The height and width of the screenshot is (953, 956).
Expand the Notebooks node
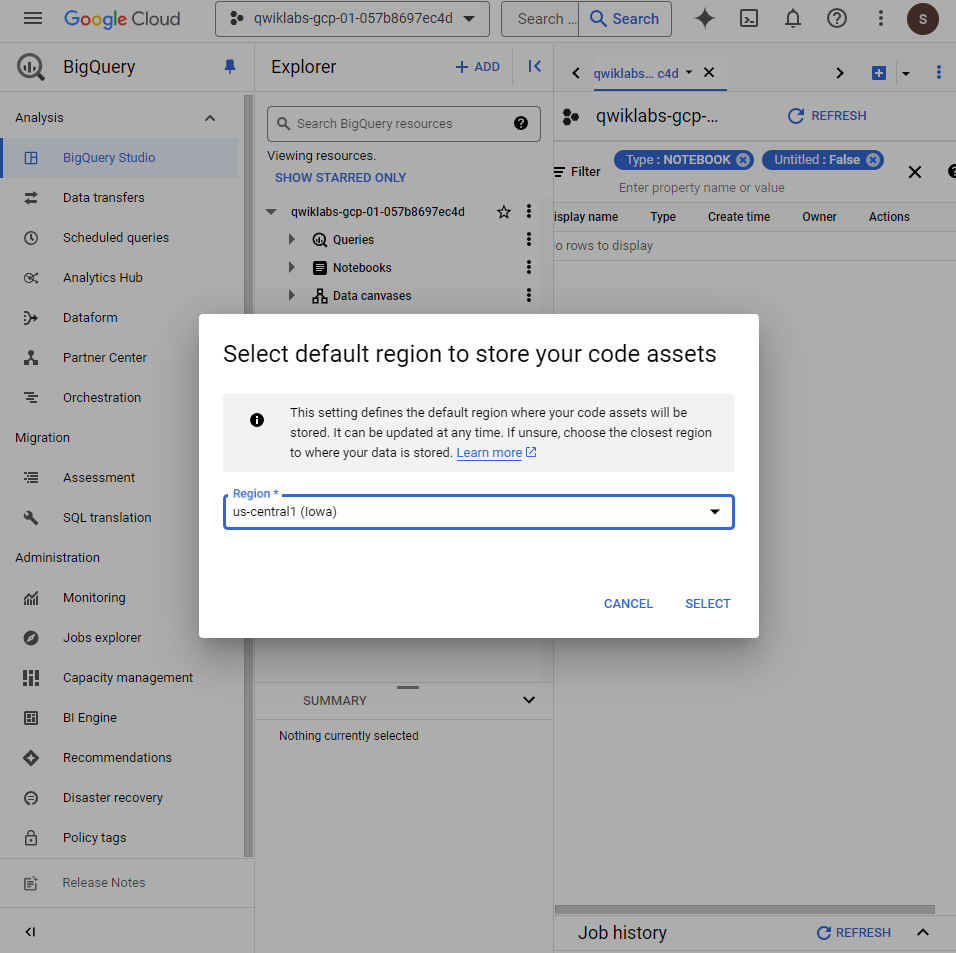coord(291,267)
